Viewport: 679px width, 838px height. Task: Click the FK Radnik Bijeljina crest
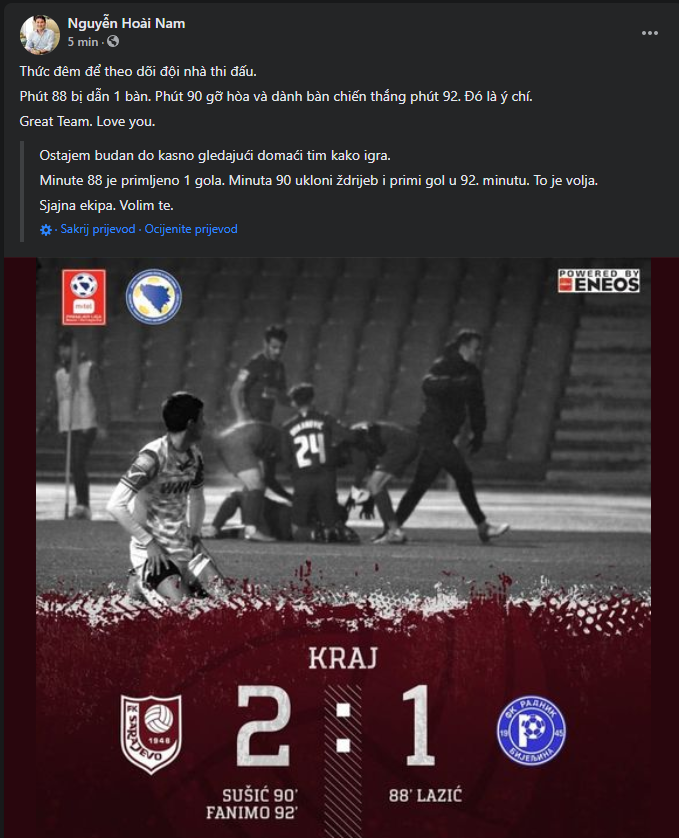tap(531, 731)
